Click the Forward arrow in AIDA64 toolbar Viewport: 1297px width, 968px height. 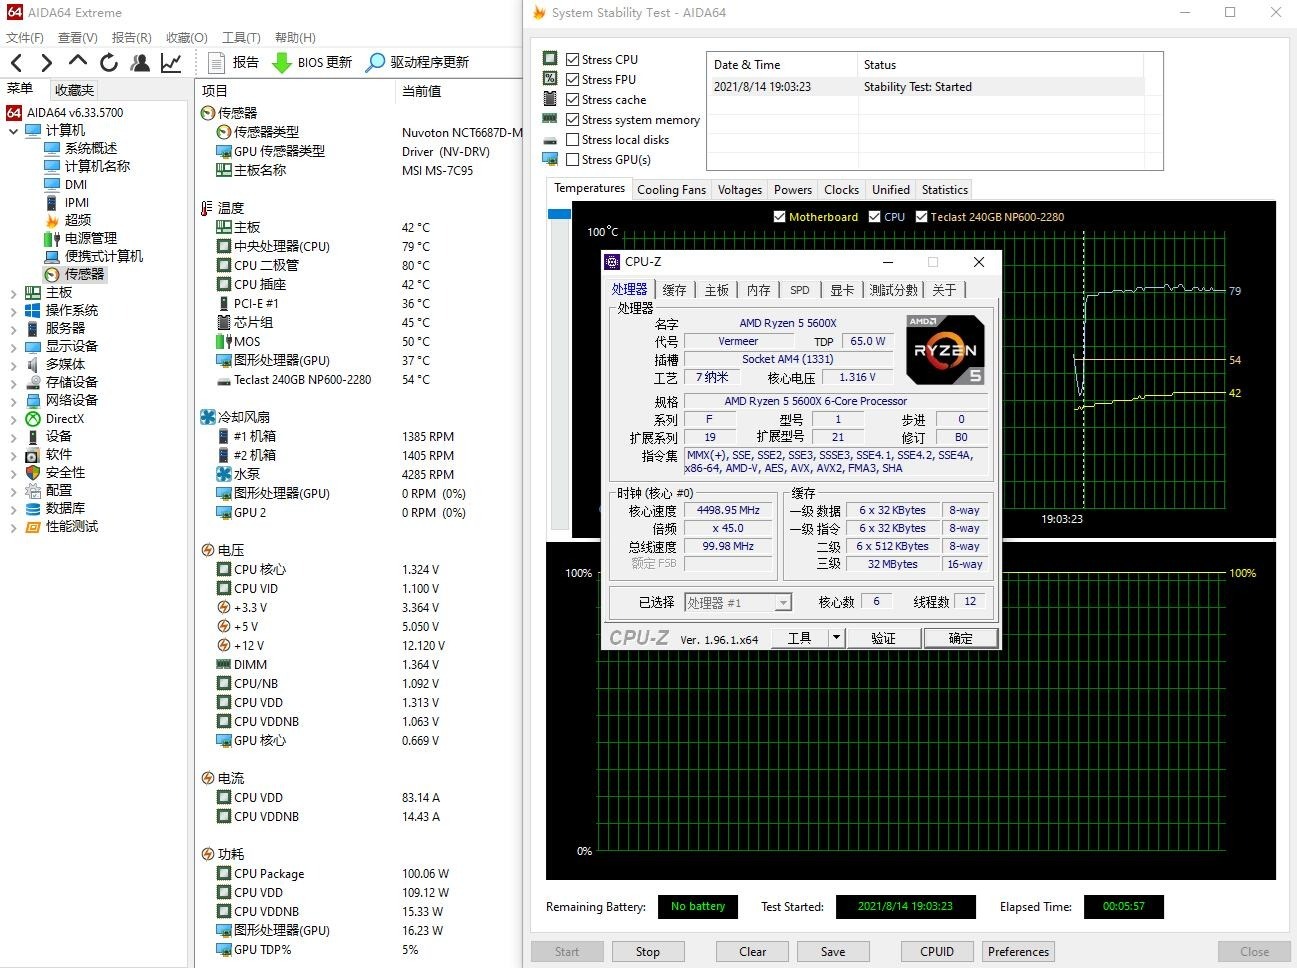[x=46, y=62]
